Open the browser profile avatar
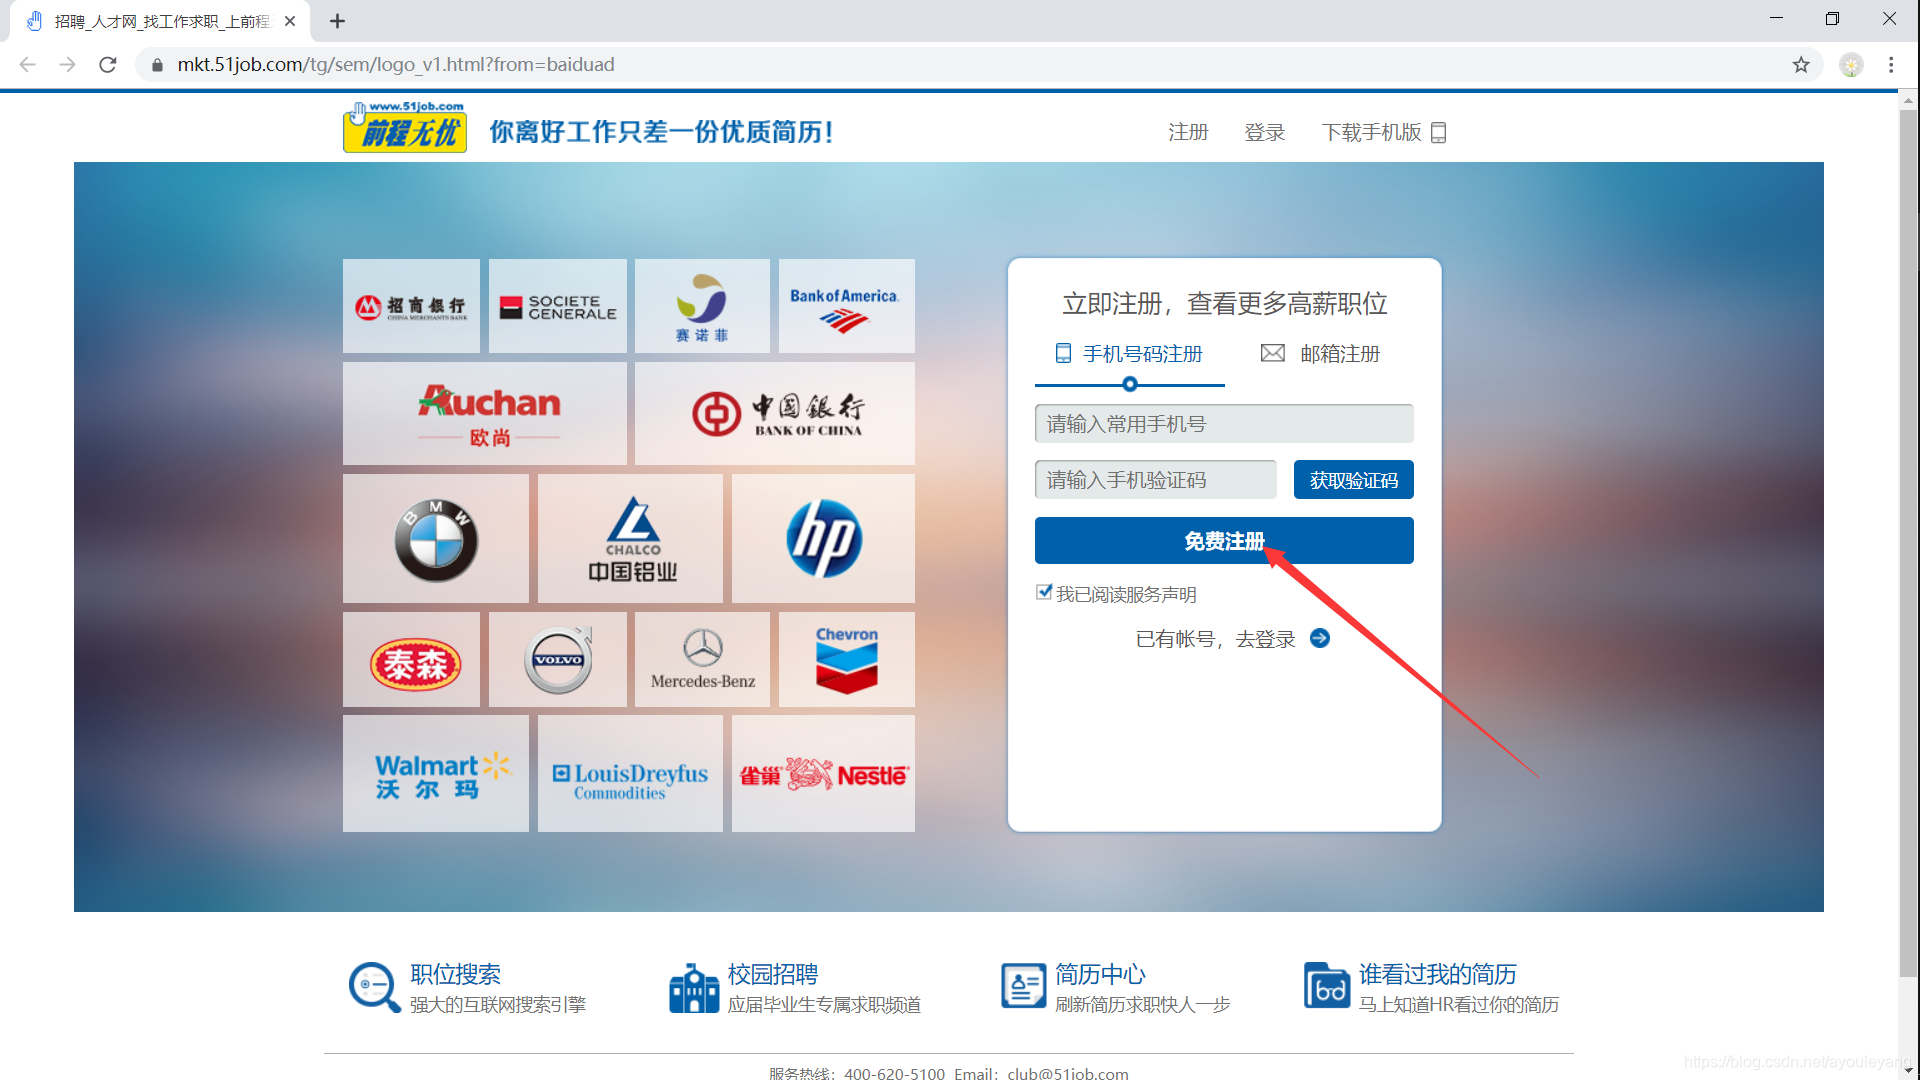Screen dimensions: 1920x1080 pos(1851,64)
